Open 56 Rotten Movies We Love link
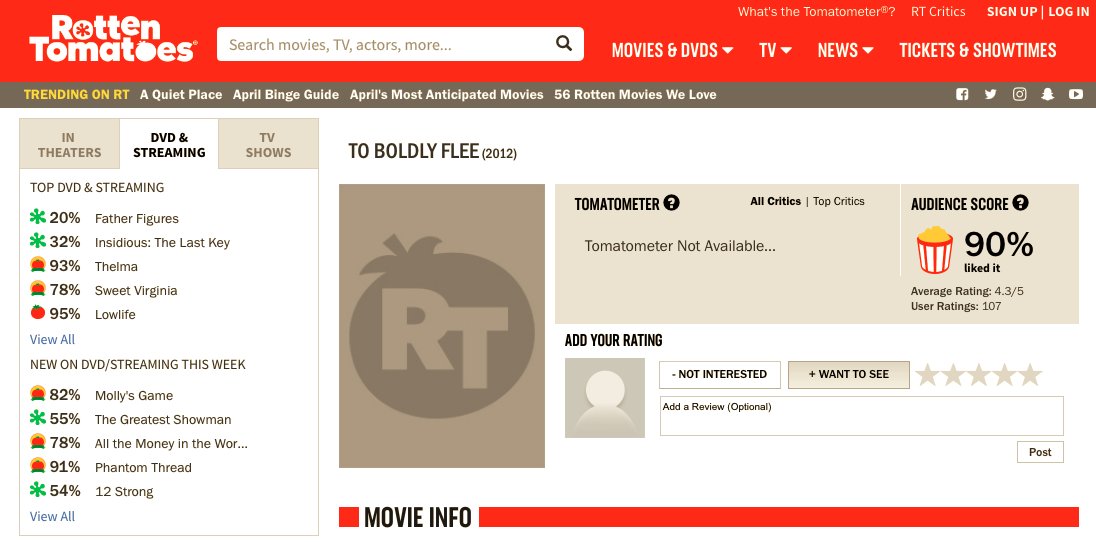1096x542 pixels. pos(635,94)
